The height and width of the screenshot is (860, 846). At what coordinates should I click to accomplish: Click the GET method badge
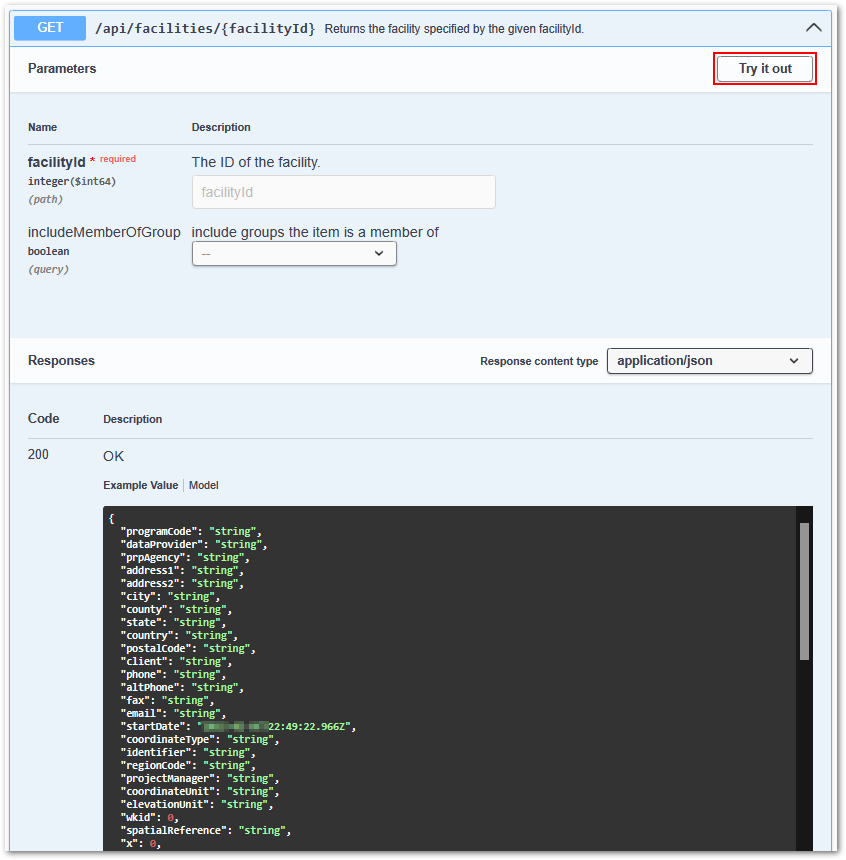49,27
